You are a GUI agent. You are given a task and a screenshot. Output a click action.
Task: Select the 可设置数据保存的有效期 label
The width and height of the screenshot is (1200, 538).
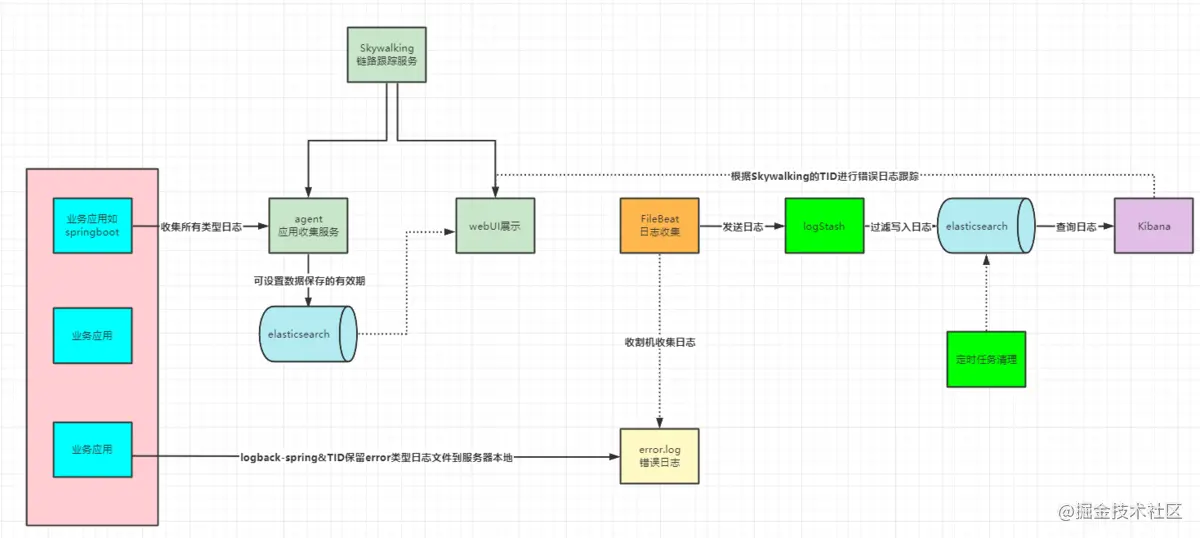tap(309, 281)
